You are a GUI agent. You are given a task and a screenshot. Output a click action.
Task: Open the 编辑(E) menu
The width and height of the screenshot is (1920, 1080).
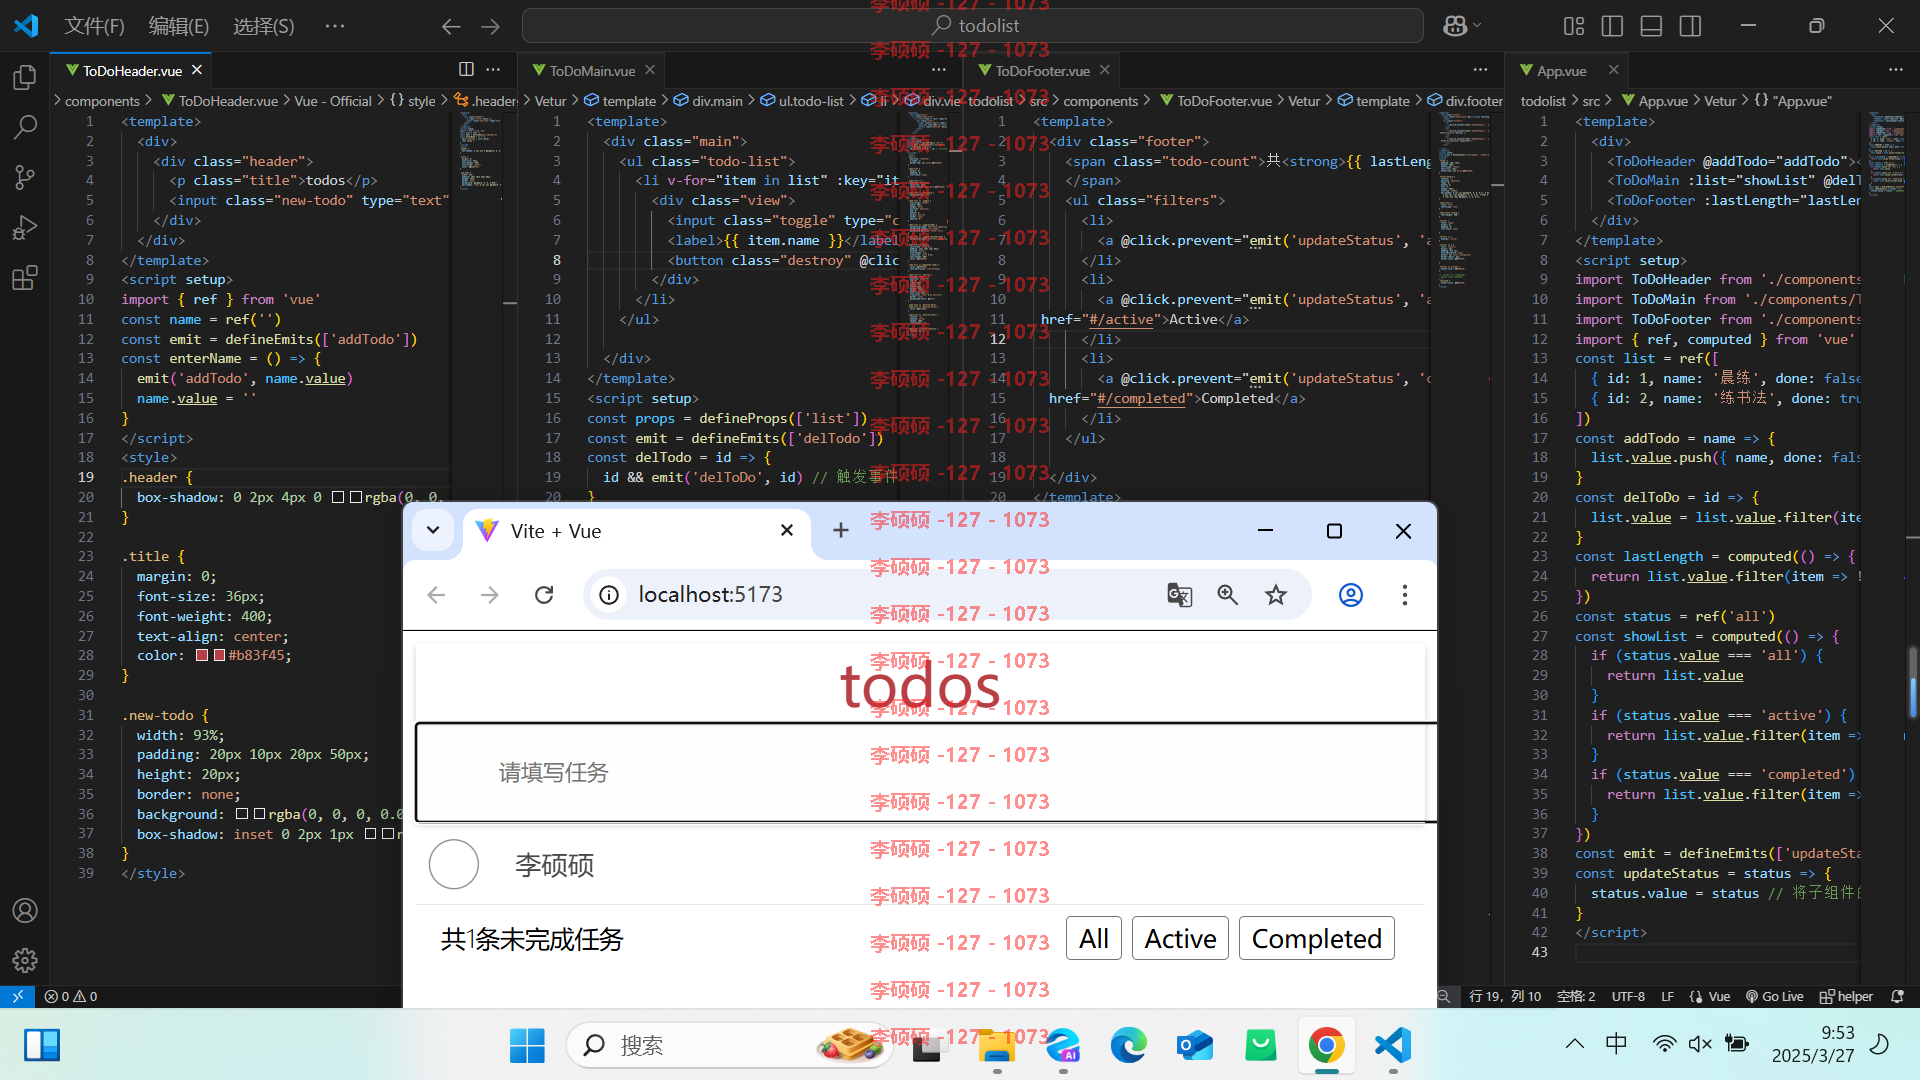click(179, 26)
